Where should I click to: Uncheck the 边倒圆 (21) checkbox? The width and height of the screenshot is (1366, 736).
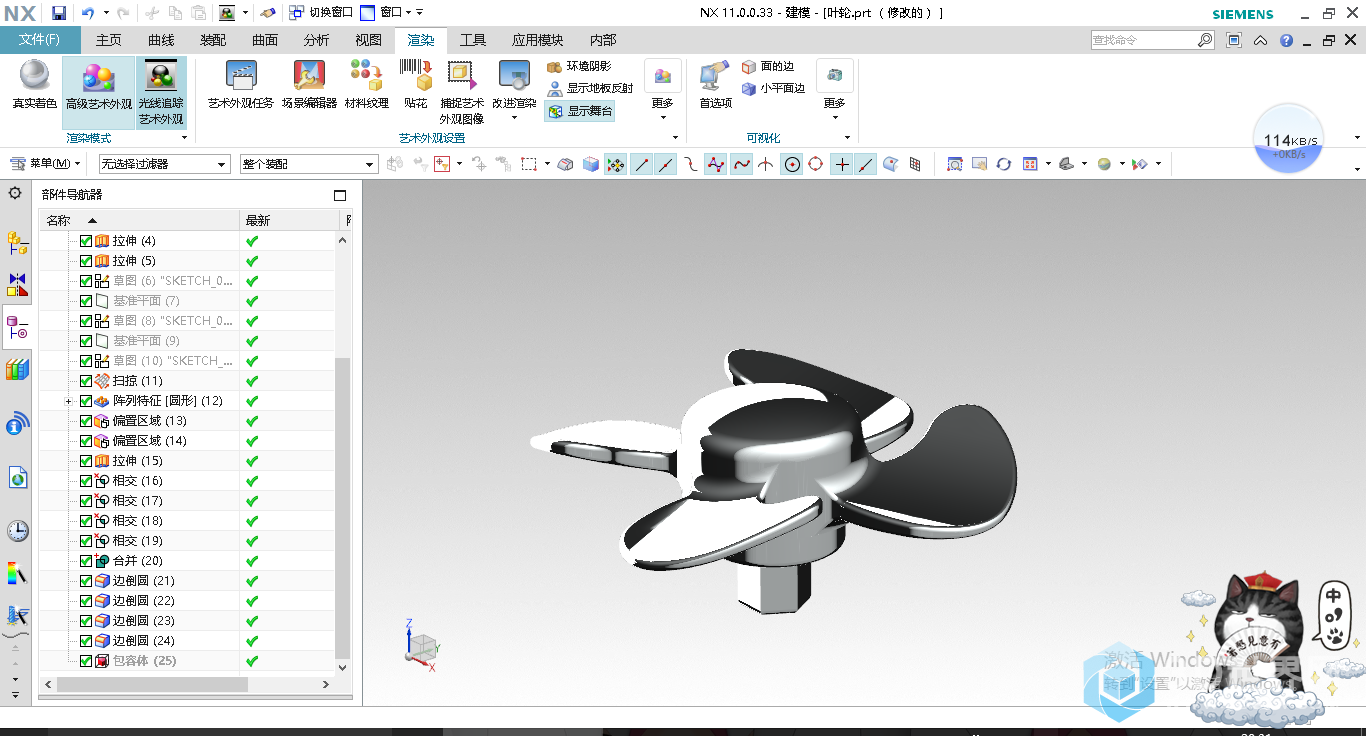pos(85,581)
